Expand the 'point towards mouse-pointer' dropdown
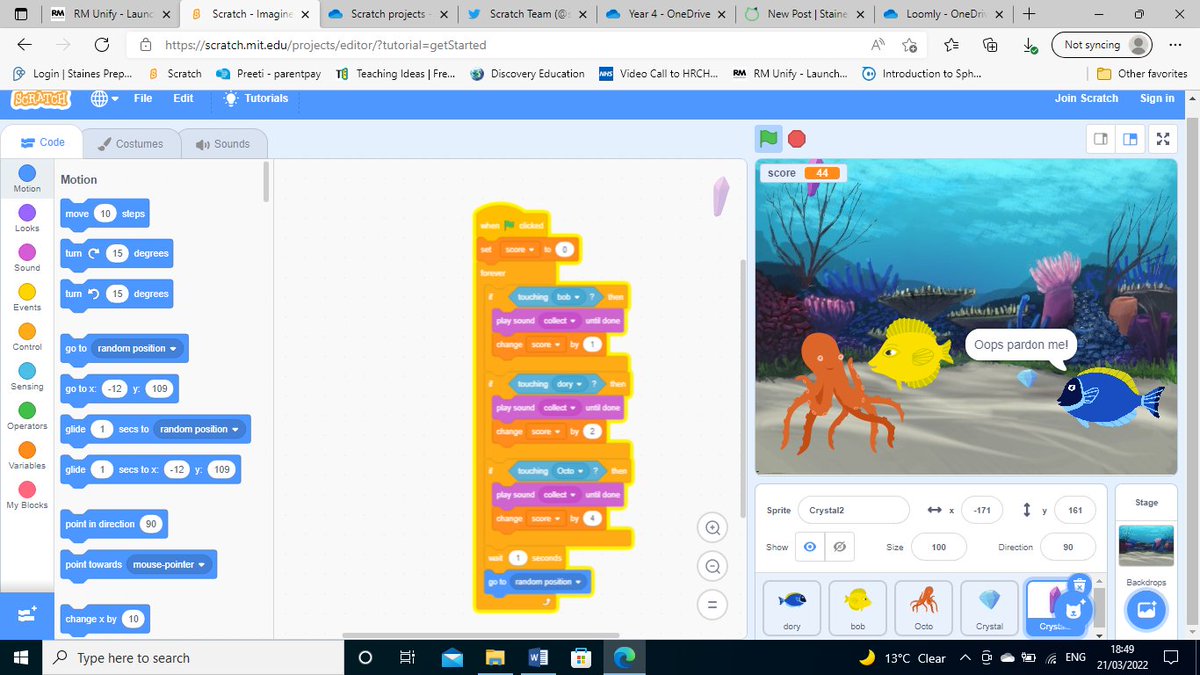This screenshot has height=675, width=1200. [x=170, y=564]
